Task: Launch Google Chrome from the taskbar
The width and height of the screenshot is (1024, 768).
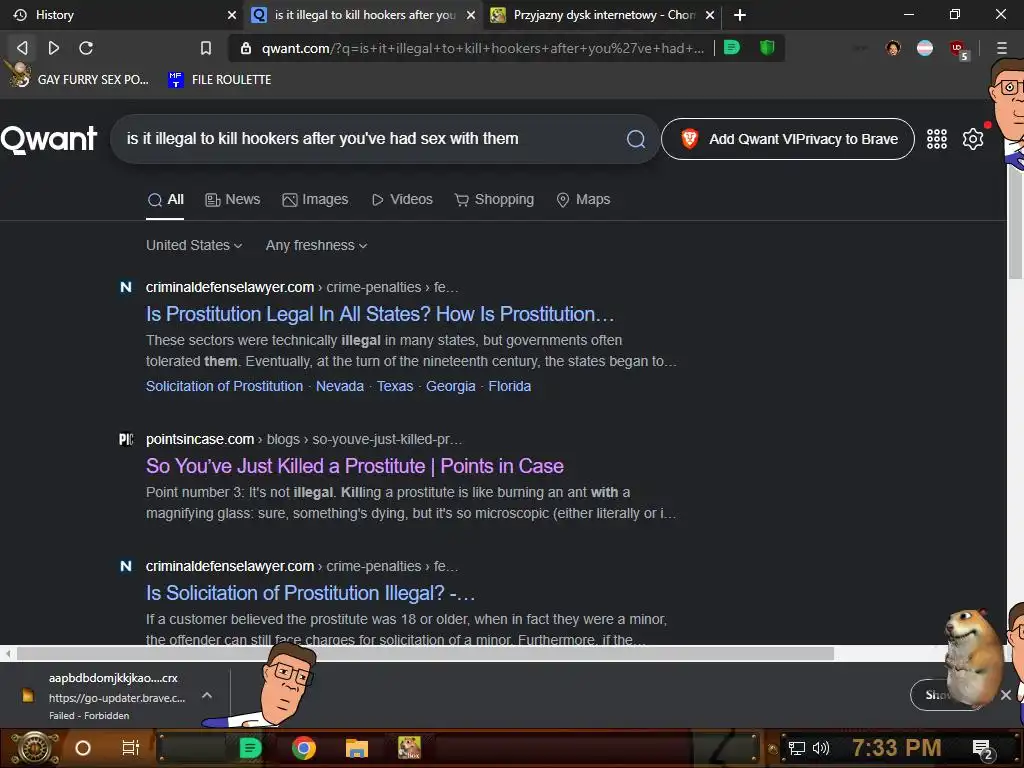Action: click(x=304, y=748)
